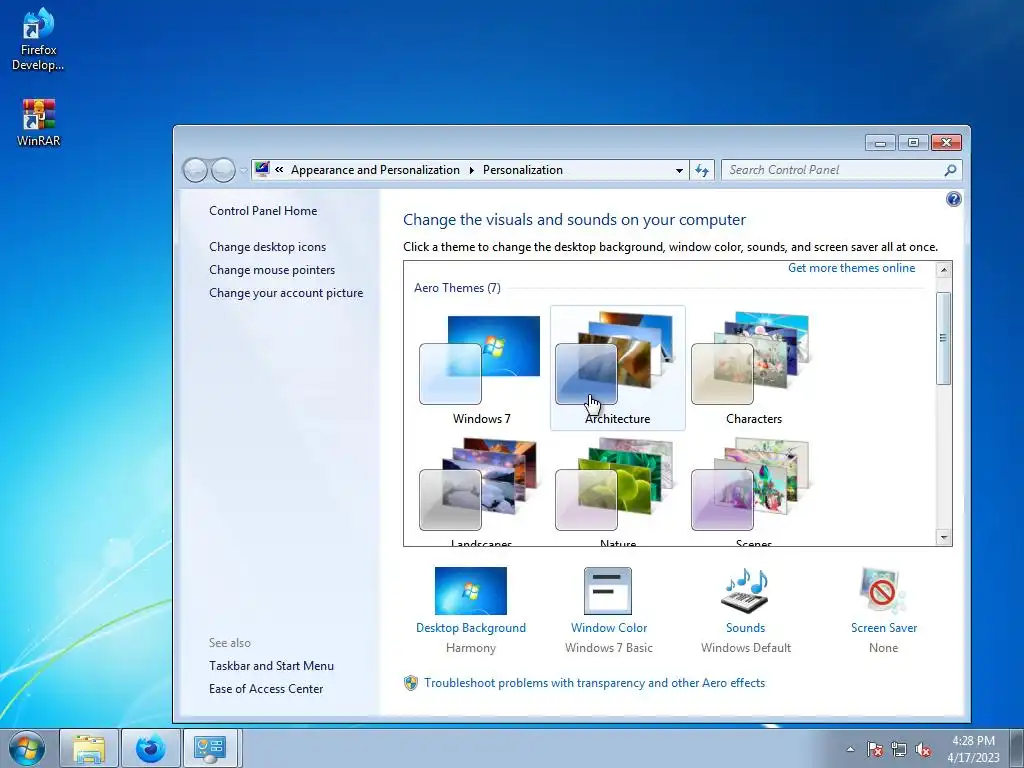Open the clock showing 4:28 PM
The width and height of the screenshot is (1024, 768).
tap(973, 749)
